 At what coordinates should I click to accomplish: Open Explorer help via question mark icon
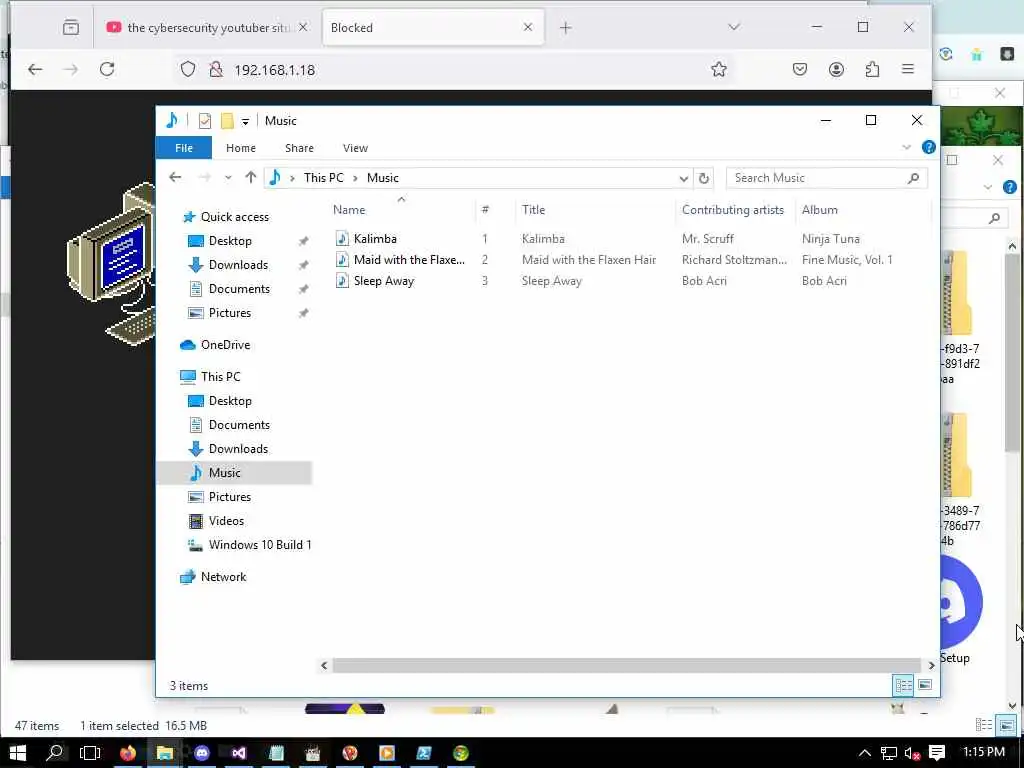click(928, 147)
